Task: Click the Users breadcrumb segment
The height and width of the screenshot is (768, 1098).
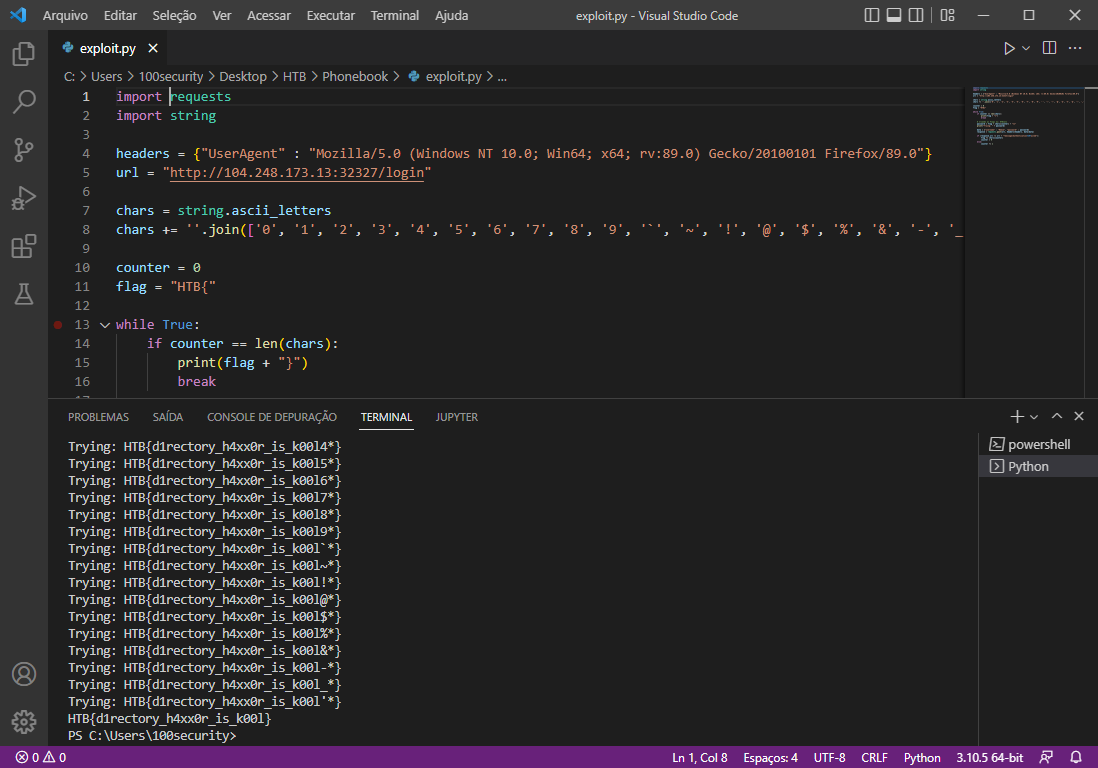Action: (106, 76)
